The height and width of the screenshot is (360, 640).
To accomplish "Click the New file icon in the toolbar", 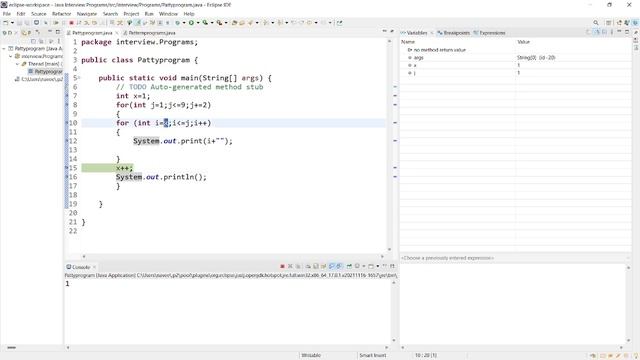I will (x=6, y=23).
